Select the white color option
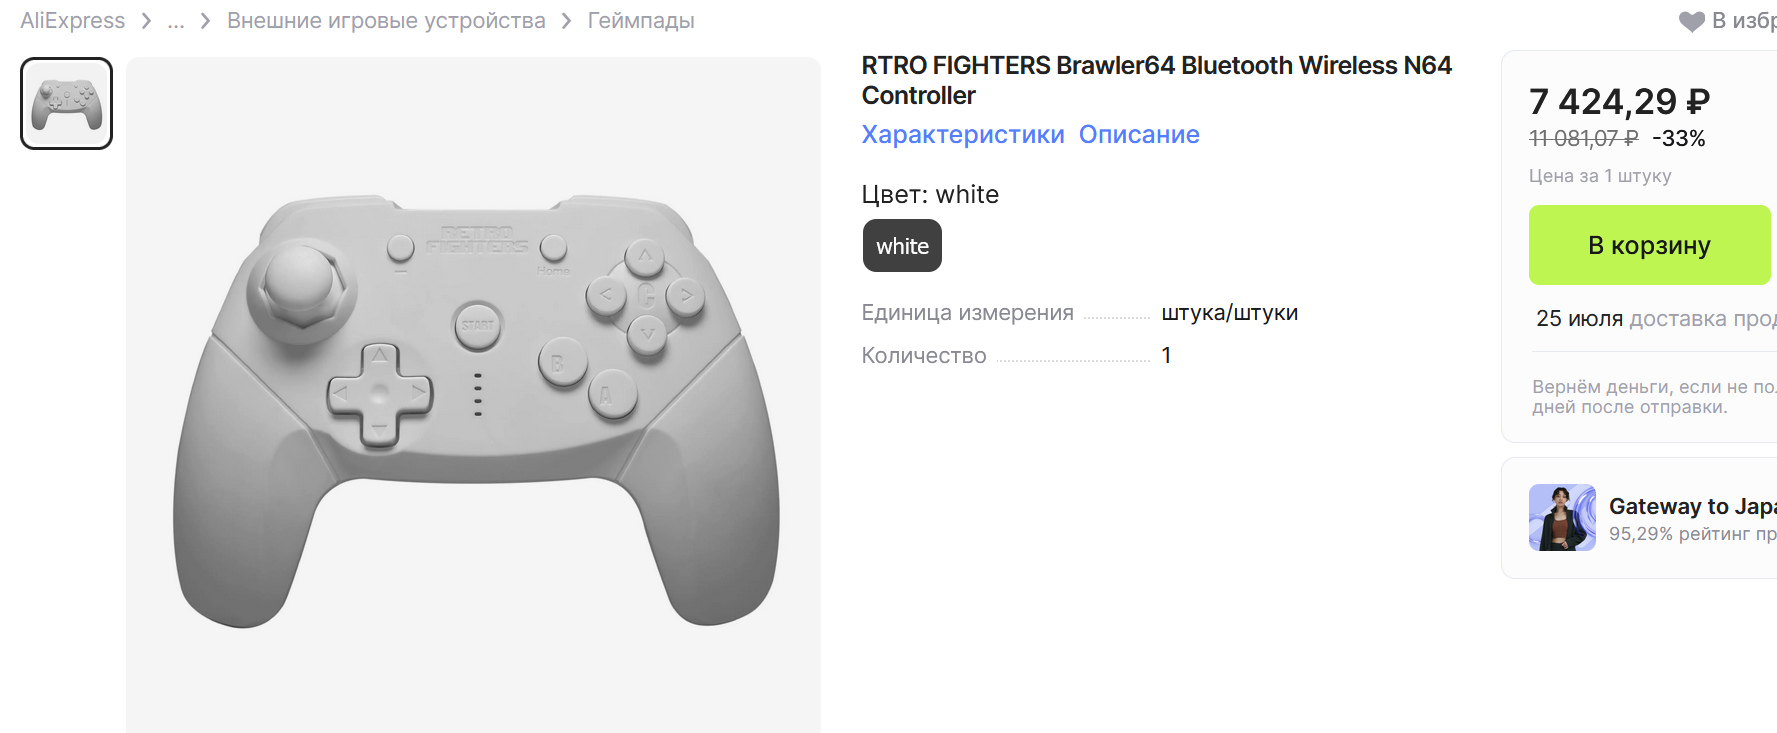The height and width of the screenshot is (733, 1777). pyautogui.click(x=902, y=246)
